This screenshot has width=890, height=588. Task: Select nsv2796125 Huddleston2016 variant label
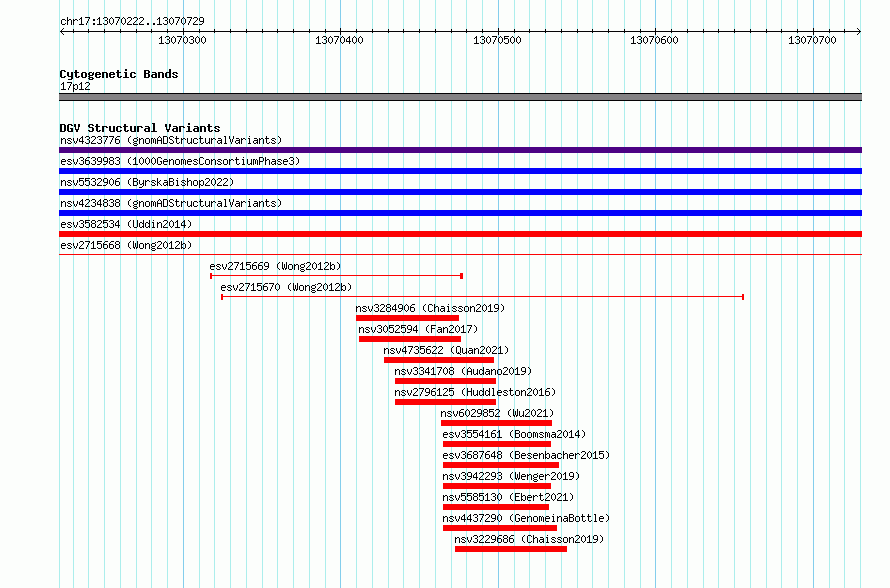click(475, 392)
